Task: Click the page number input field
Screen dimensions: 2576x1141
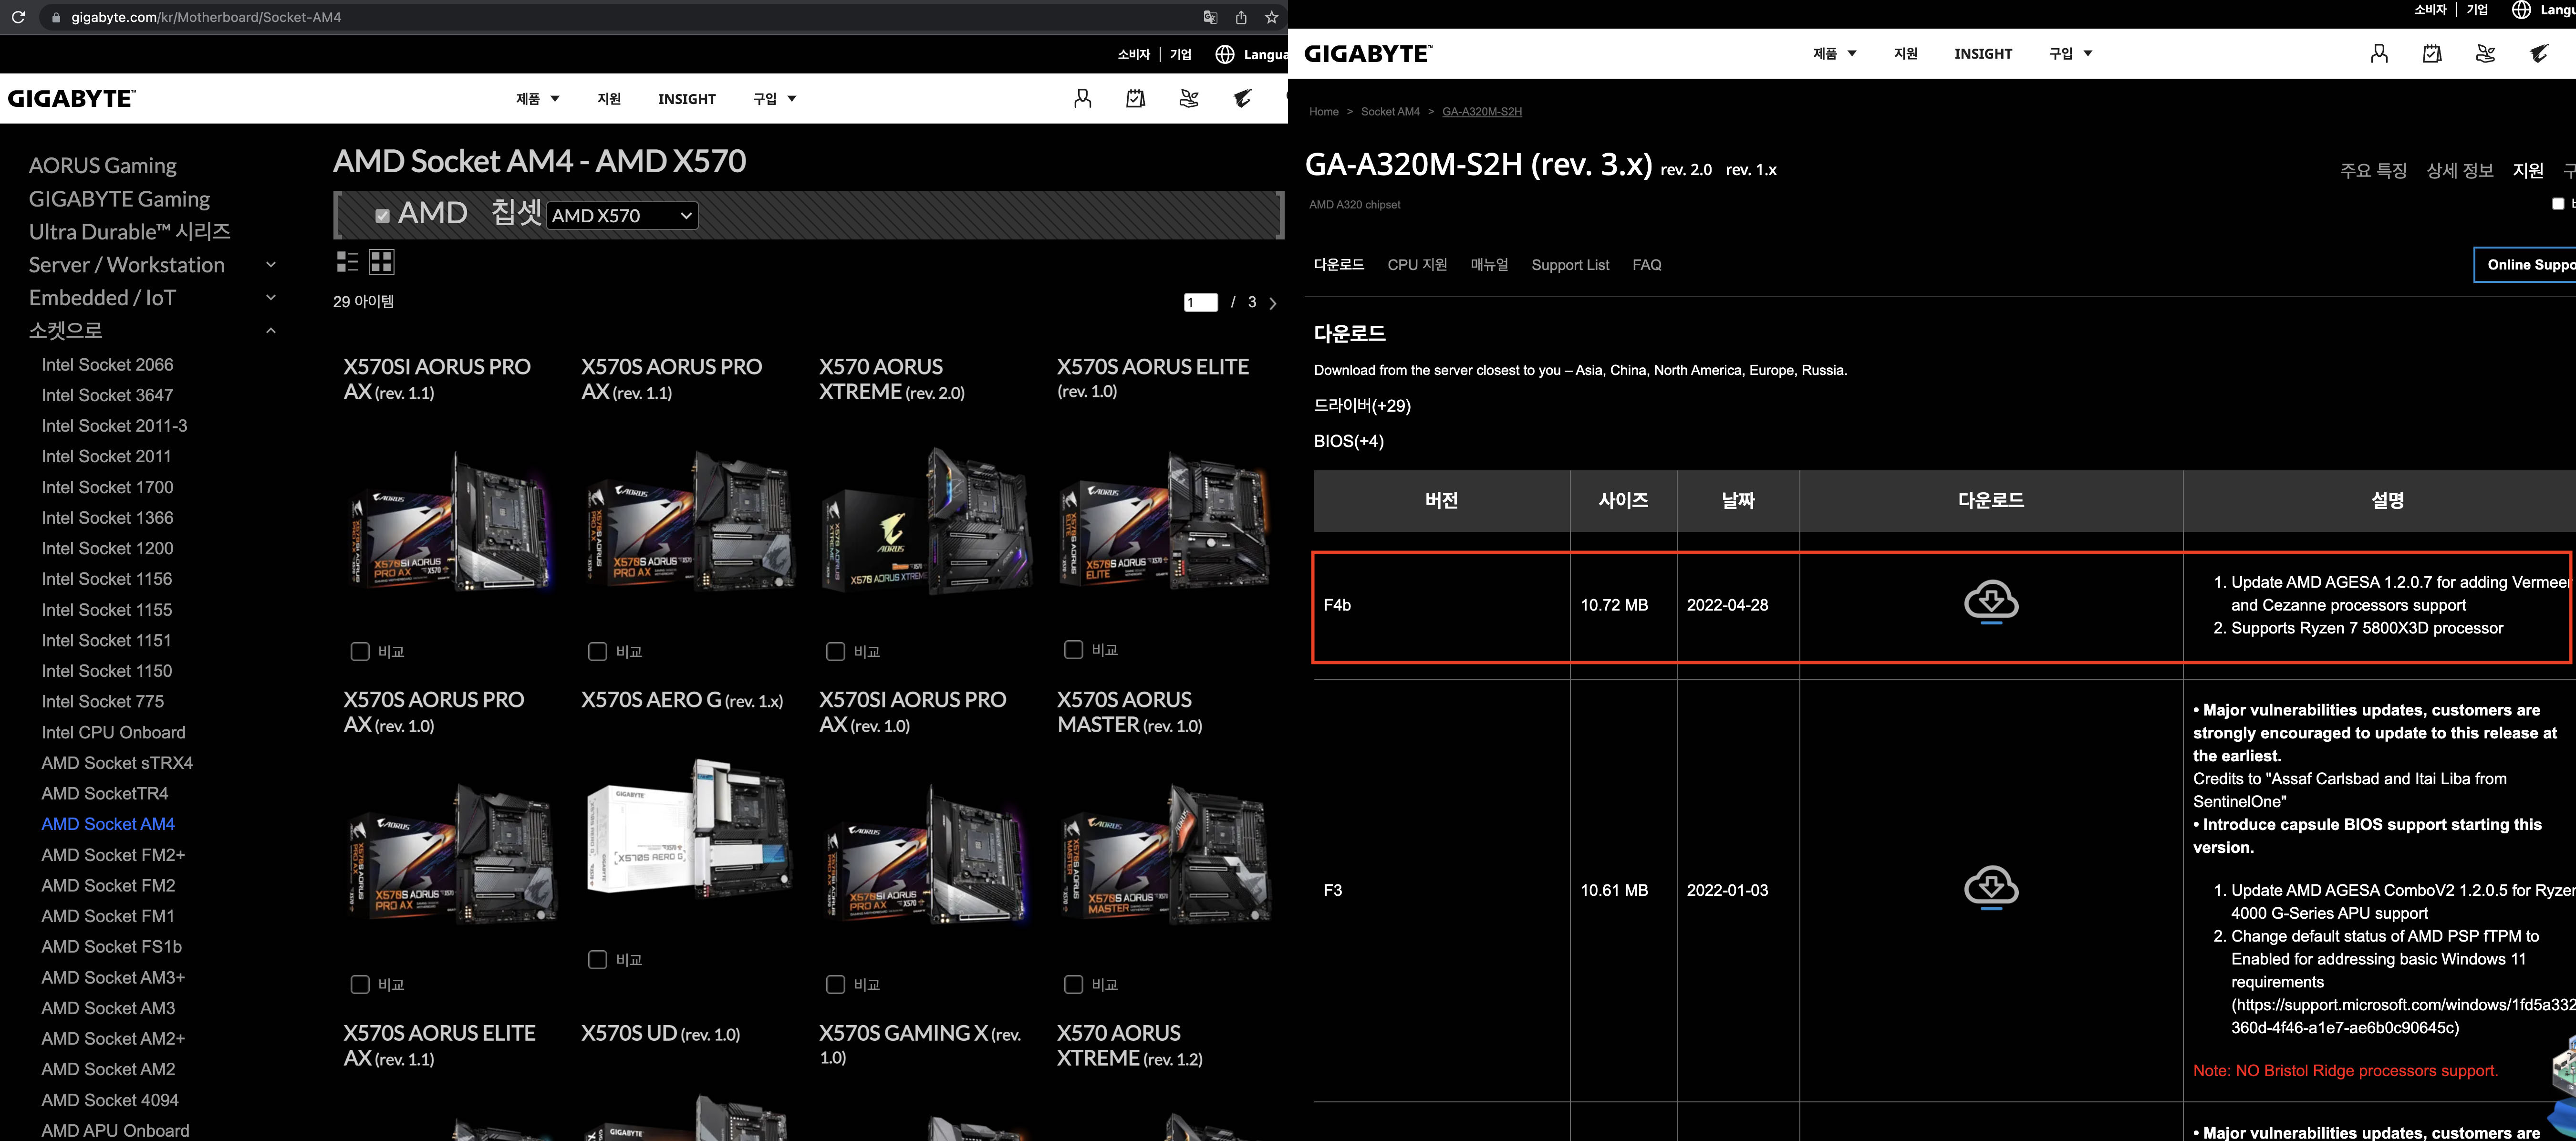Action: click(x=1200, y=302)
